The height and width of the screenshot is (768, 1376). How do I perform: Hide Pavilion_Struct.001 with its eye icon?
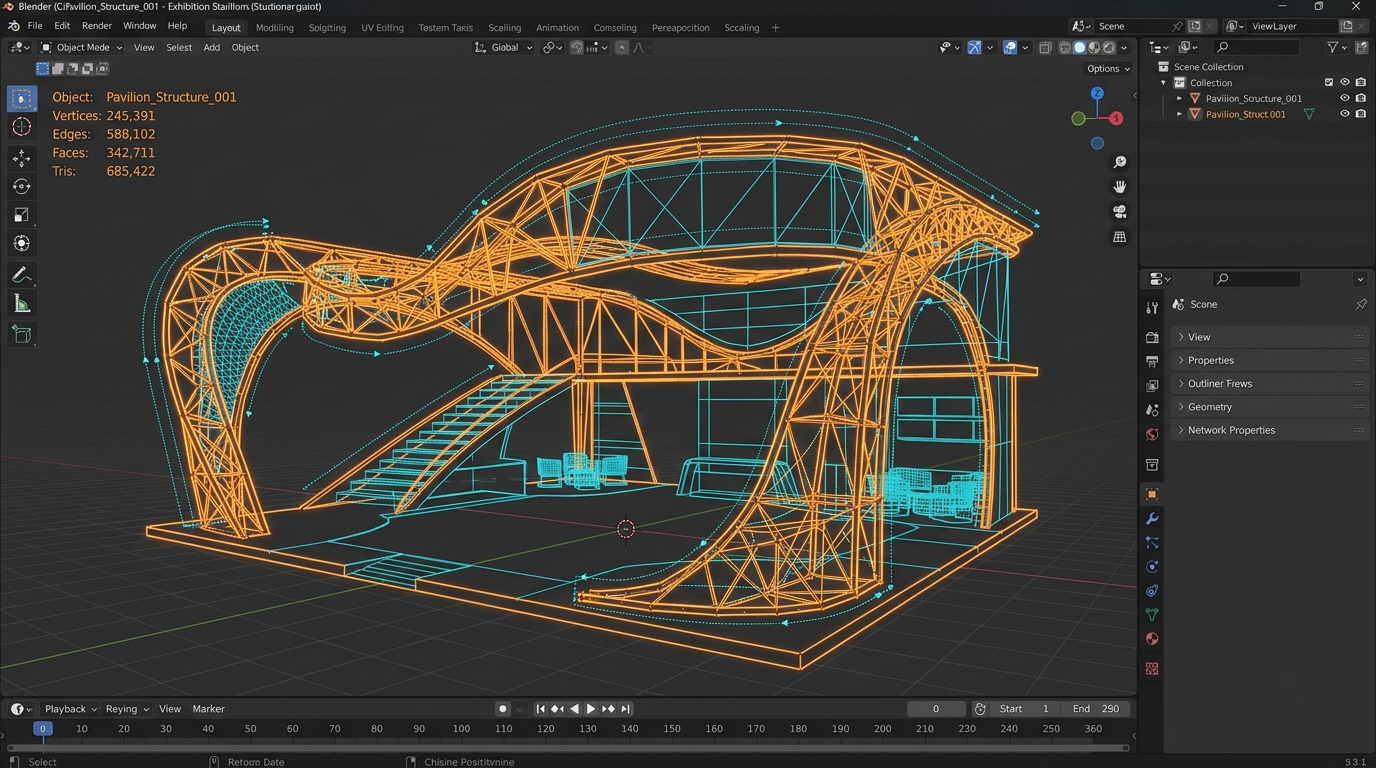pos(1345,114)
